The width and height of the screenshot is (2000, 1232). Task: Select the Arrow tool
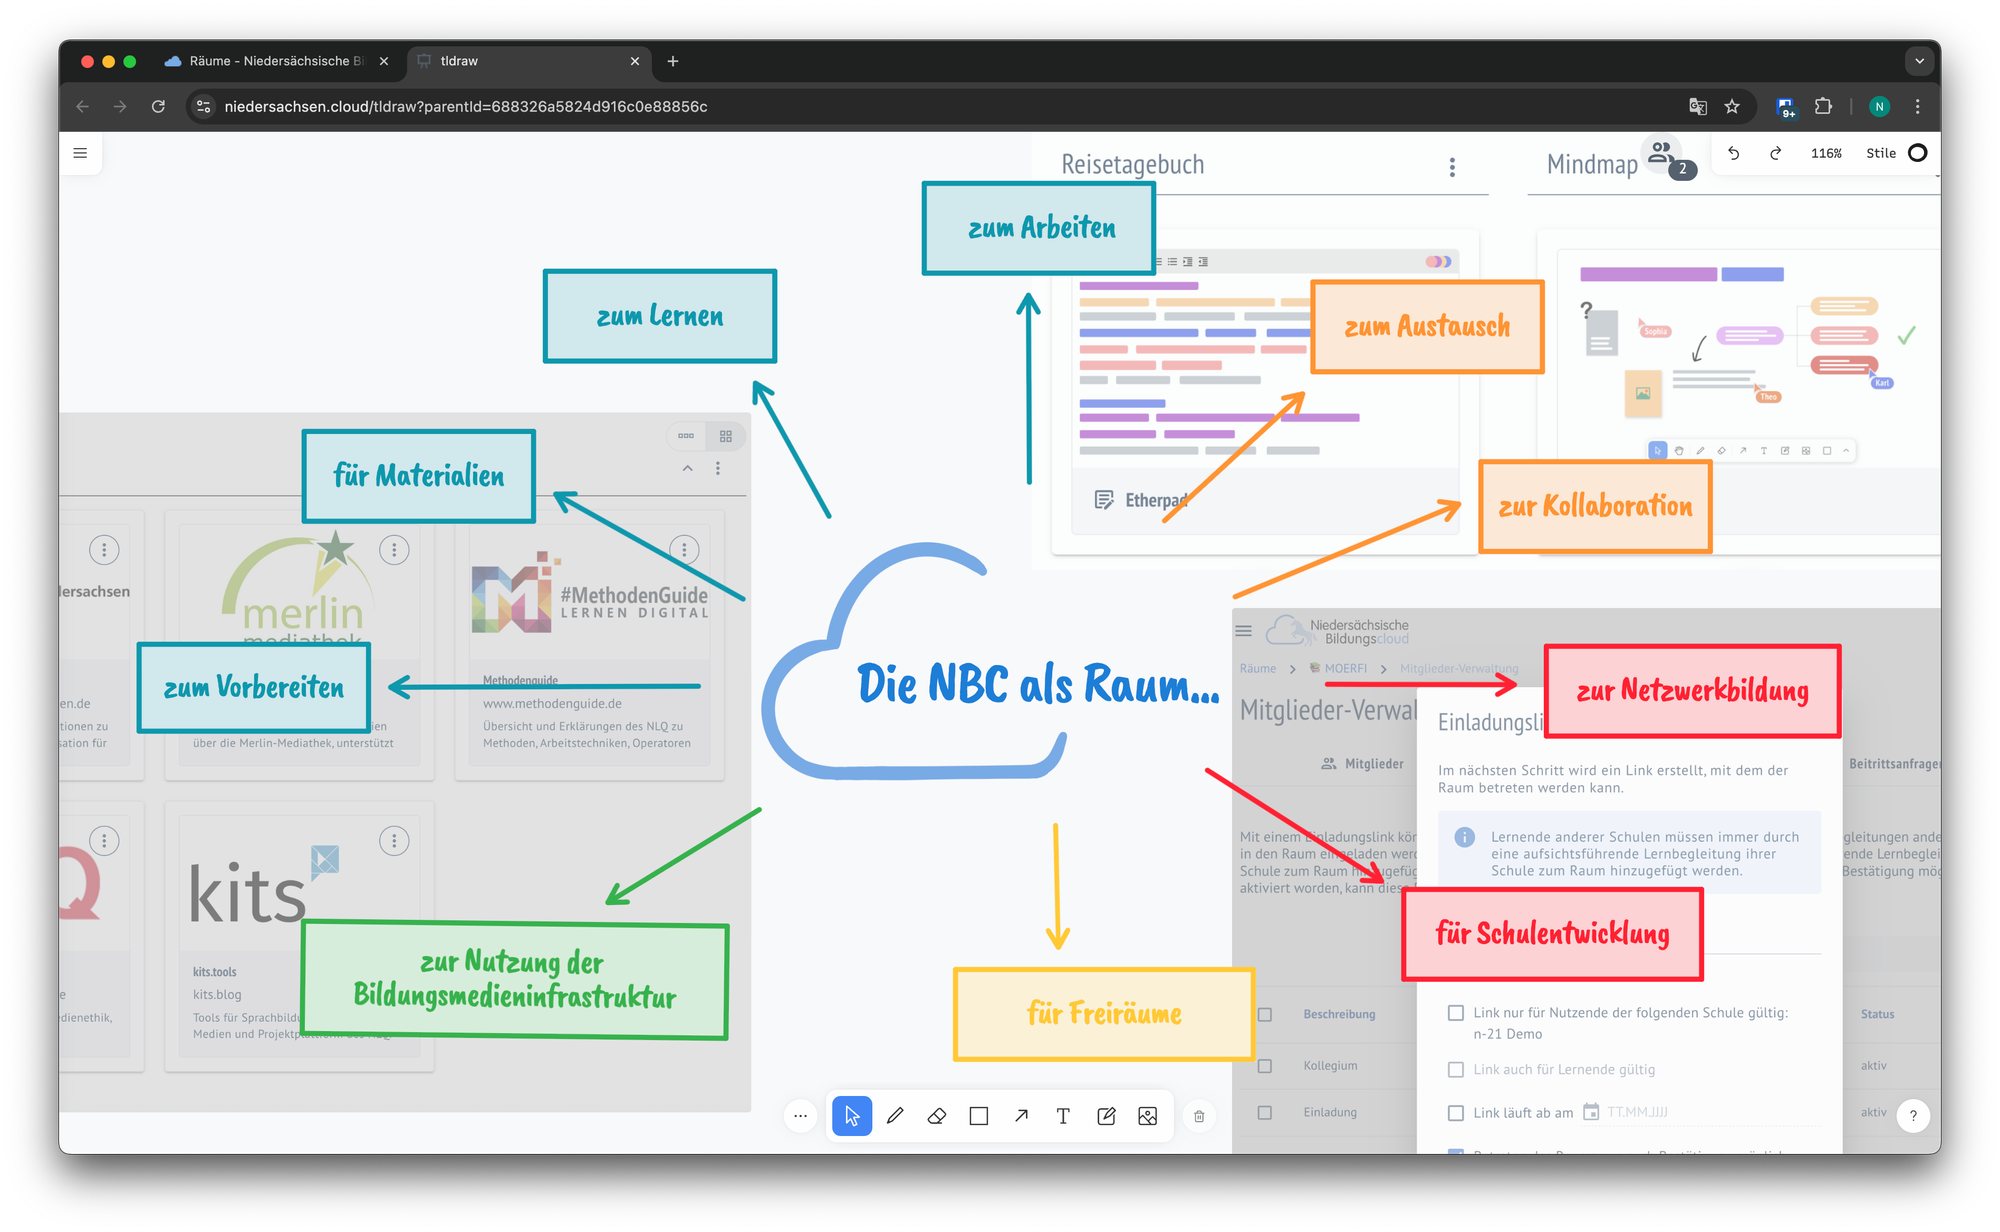tap(1021, 1116)
